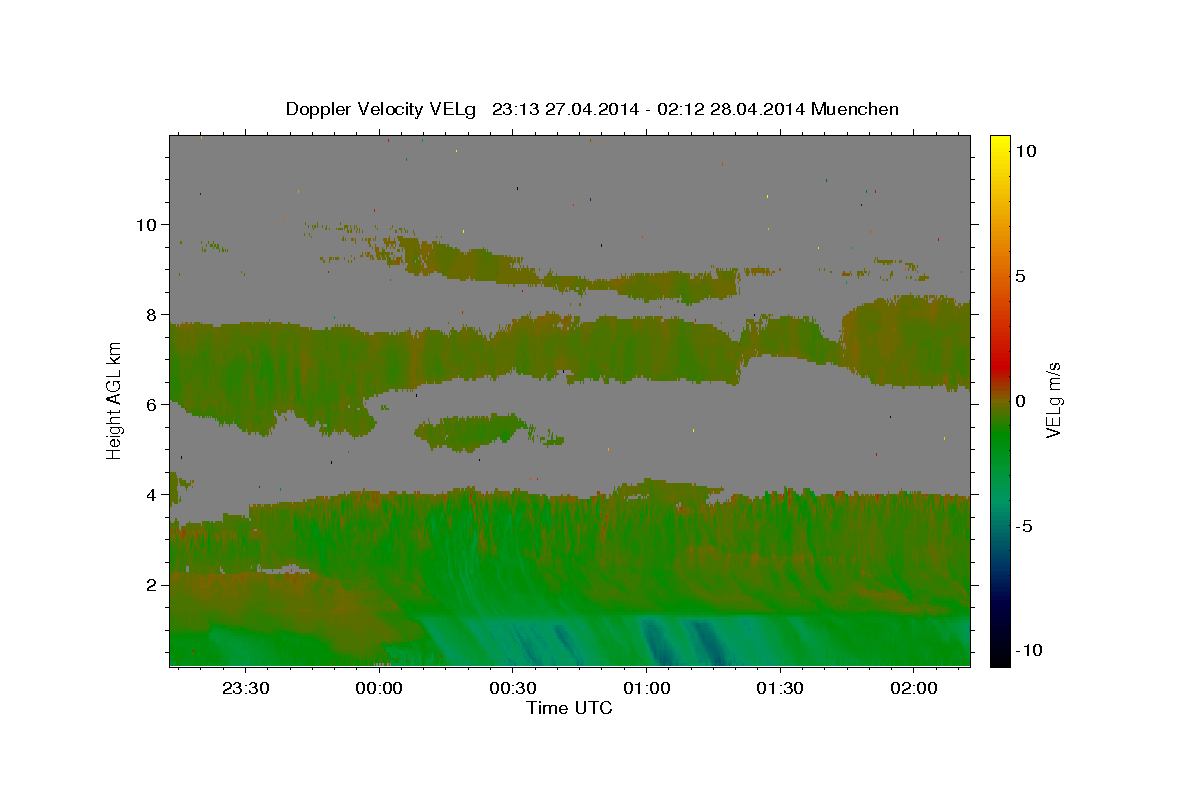Click the colorbar value 10 label

1025,150
